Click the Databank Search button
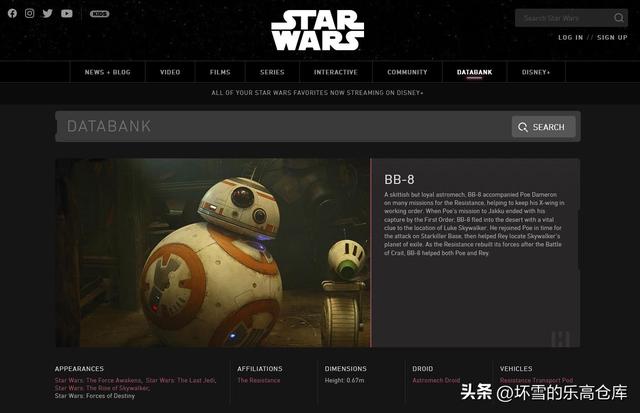The height and width of the screenshot is (413, 640). coord(544,127)
